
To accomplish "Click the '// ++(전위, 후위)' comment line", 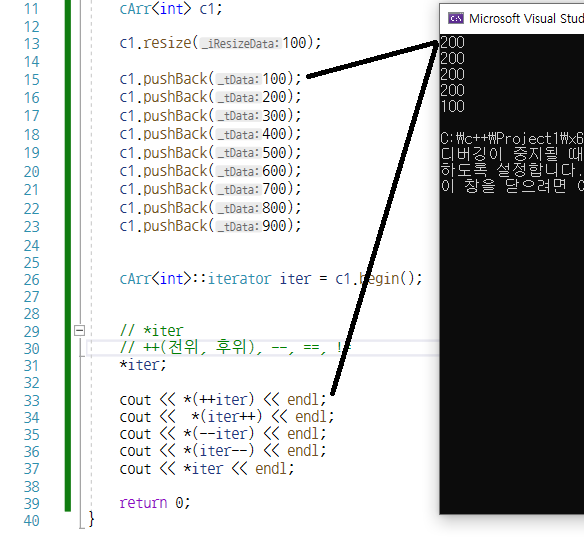I will click(x=235, y=348).
